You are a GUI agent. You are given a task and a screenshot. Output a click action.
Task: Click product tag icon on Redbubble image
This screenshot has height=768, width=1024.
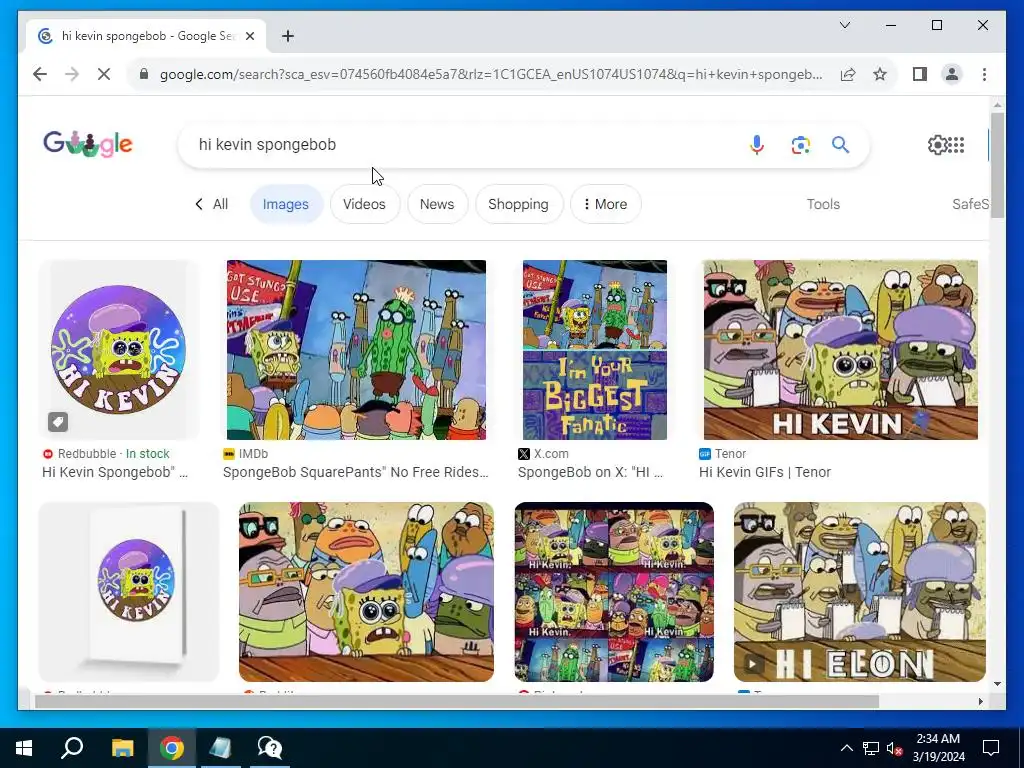58,422
